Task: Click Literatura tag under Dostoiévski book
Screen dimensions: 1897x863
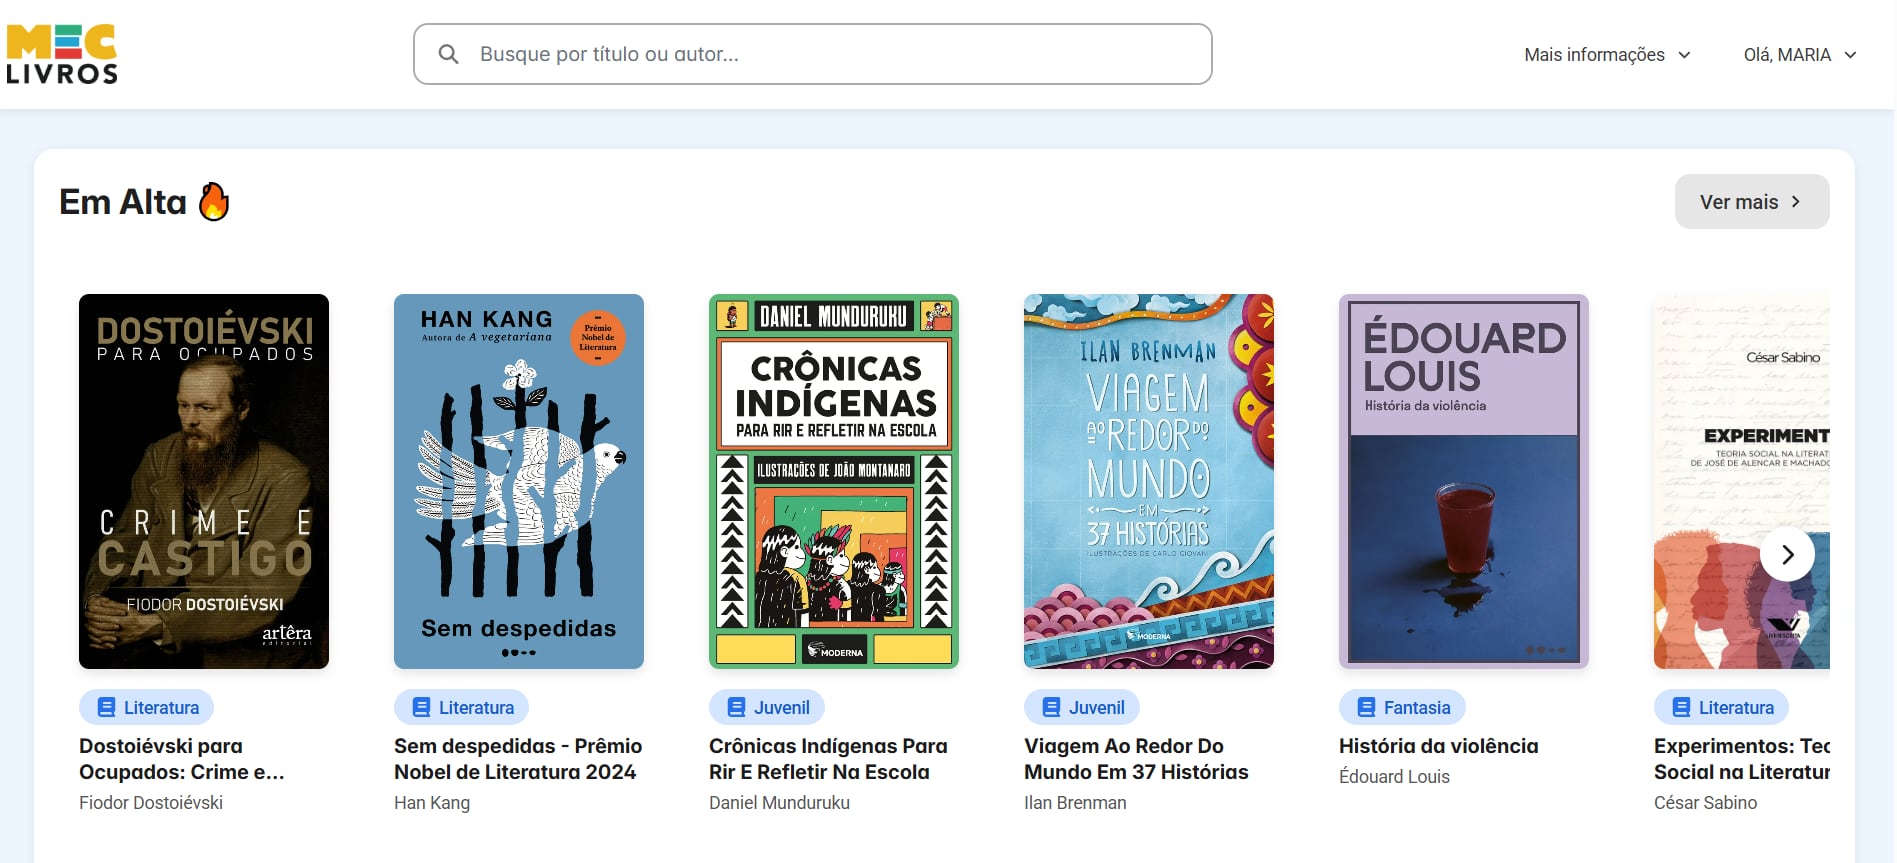Action: point(147,707)
